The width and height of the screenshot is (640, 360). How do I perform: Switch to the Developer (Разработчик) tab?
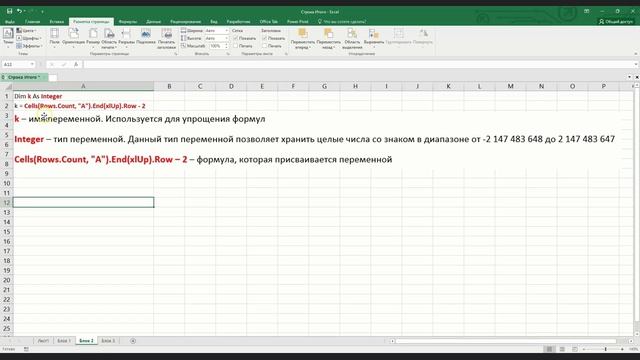click(238, 22)
